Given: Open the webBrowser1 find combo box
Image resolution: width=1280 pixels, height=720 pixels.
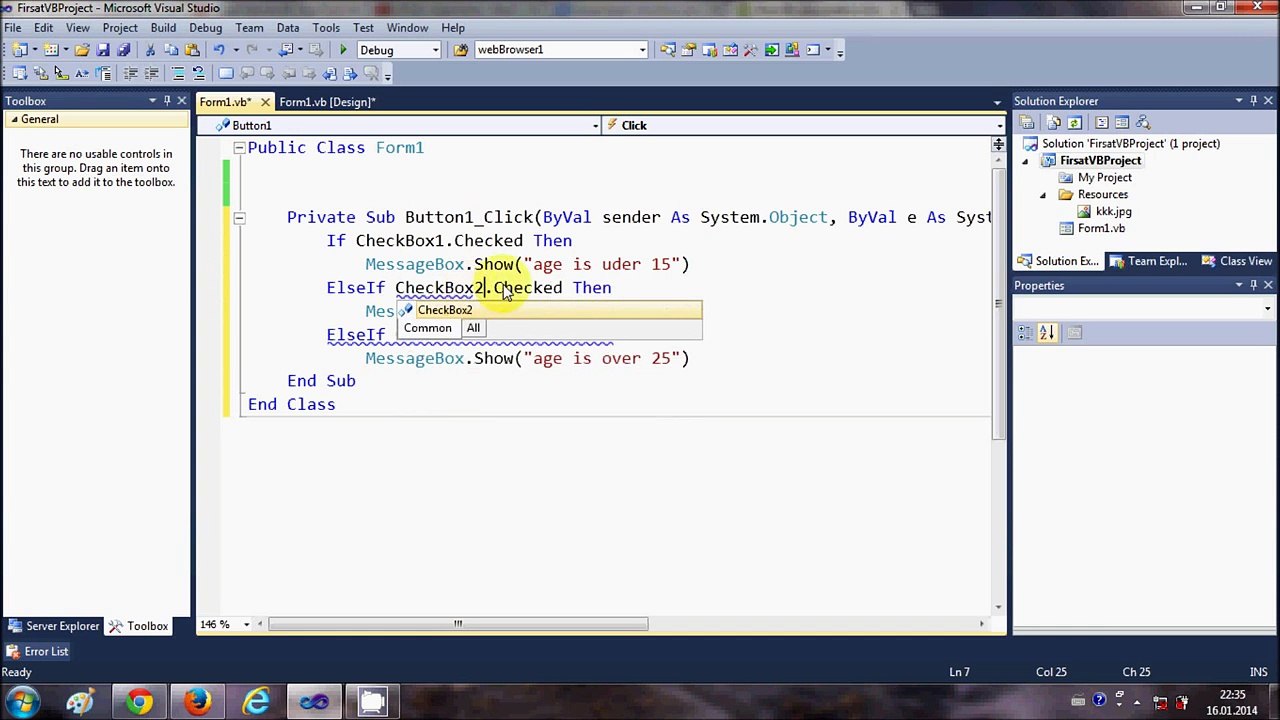Looking at the screenshot, I should pyautogui.click(x=642, y=50).
